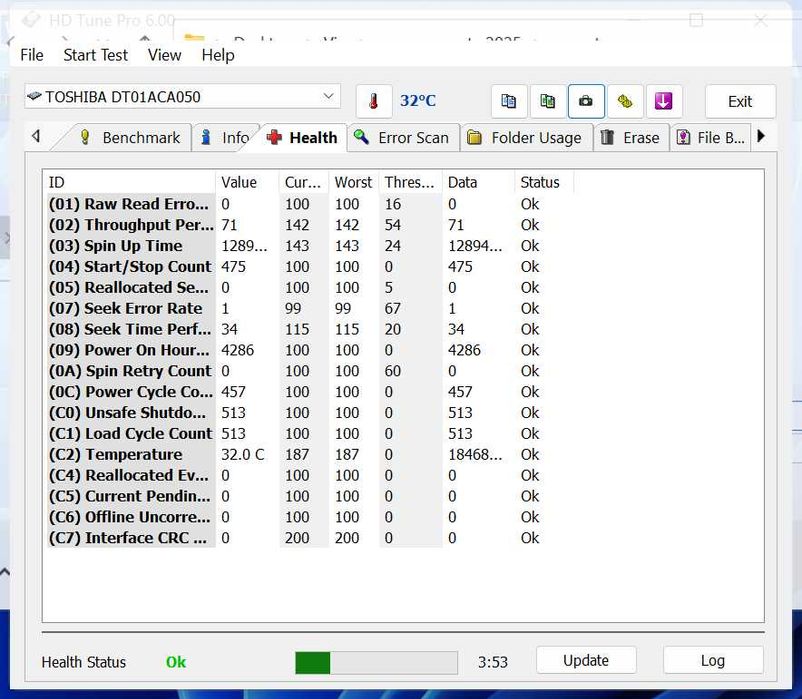
Task: Select the (02) Throughput Performance row
Action: [310, 225]
